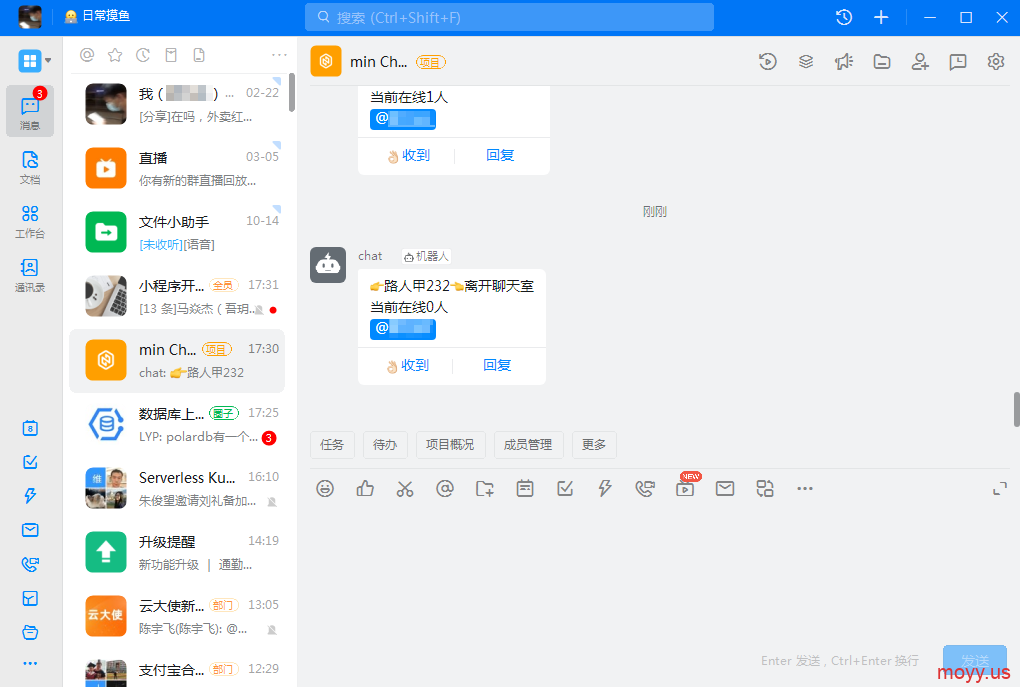Open the Documents section in sidebar
1020x687 pixels.
[30, 168]
